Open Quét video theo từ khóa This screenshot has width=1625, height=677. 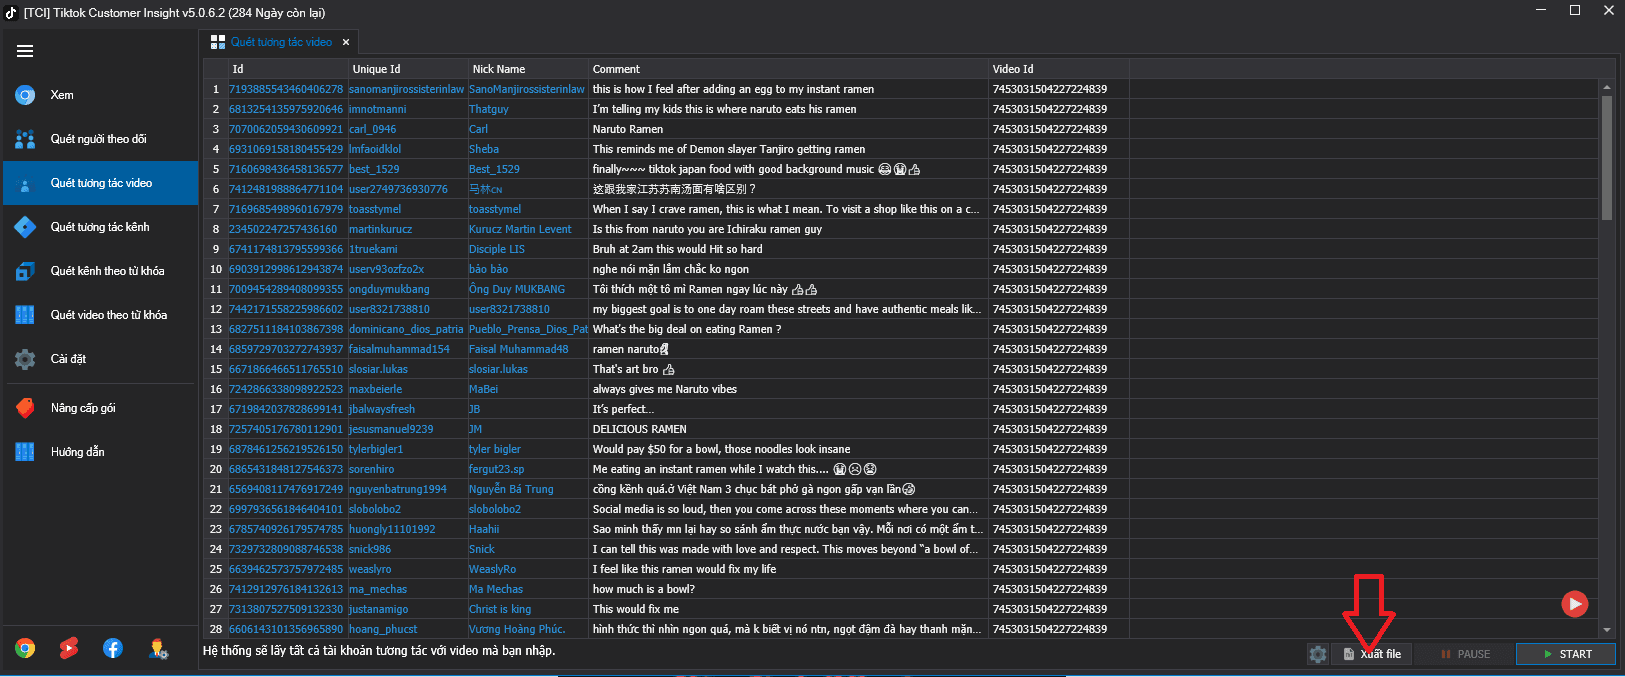[100, 315]
